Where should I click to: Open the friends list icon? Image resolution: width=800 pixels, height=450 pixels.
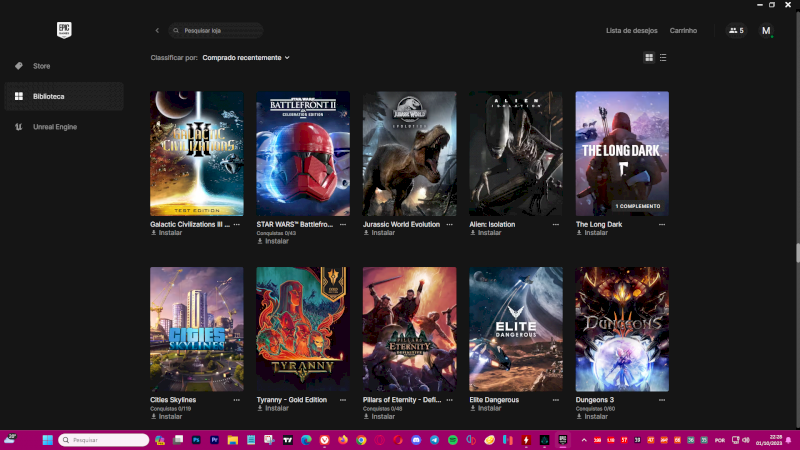pyautogui.click(x=736, y=31)
